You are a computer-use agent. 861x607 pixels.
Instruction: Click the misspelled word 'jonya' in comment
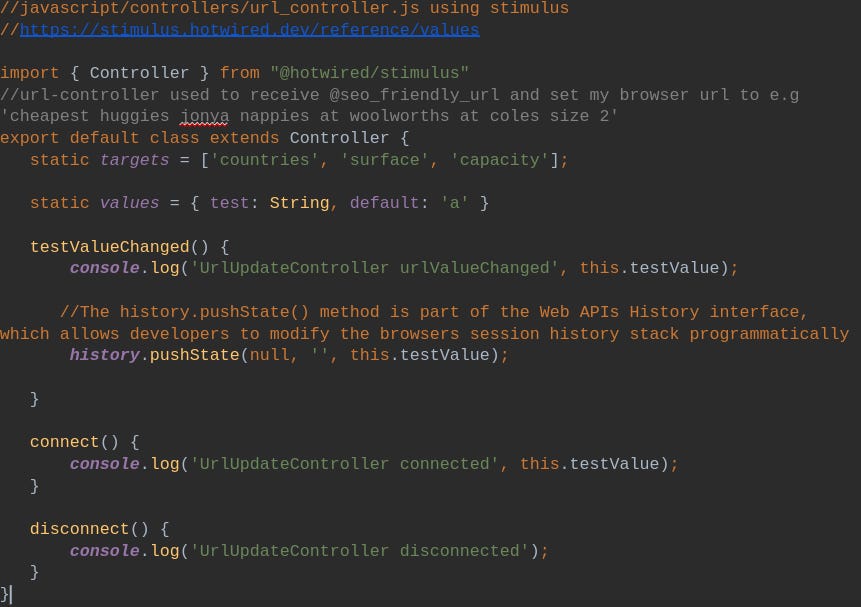pyautogui.click(x=204, y=116)
